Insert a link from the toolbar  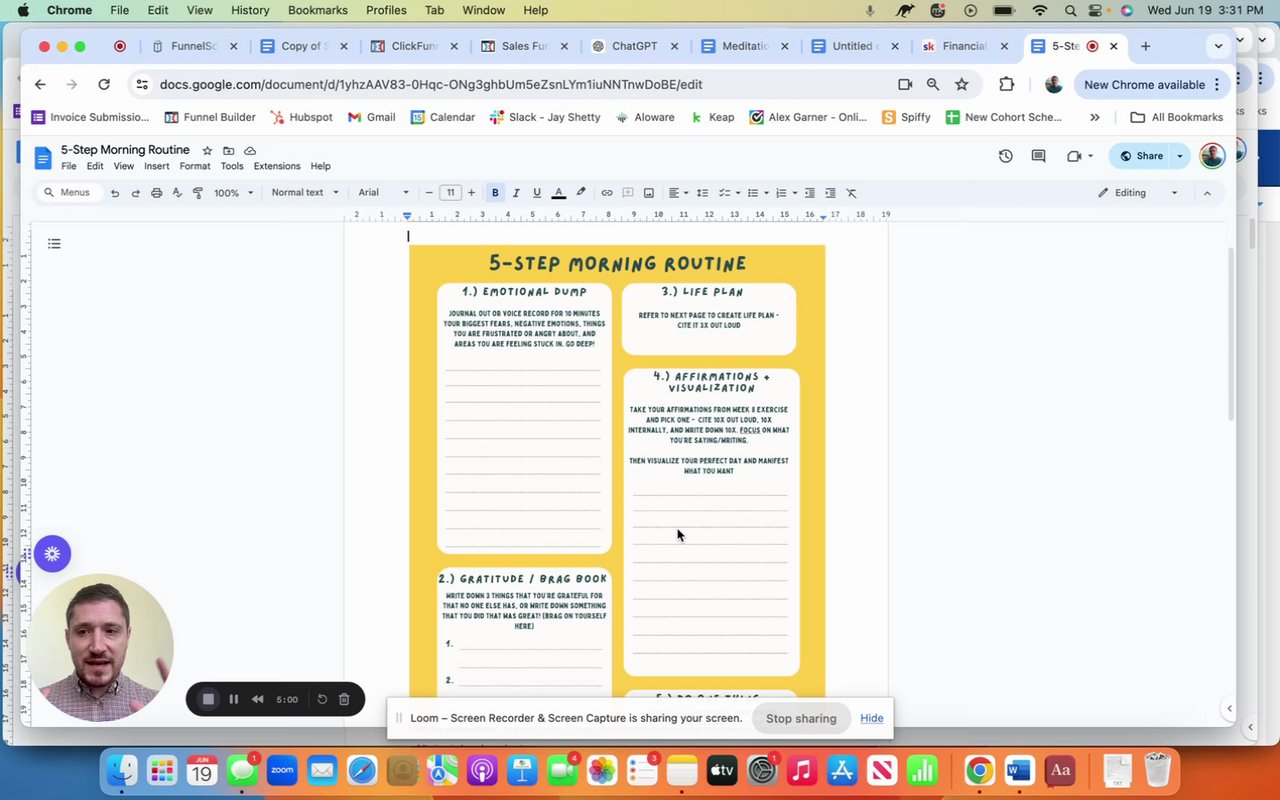tap(607, 193)
